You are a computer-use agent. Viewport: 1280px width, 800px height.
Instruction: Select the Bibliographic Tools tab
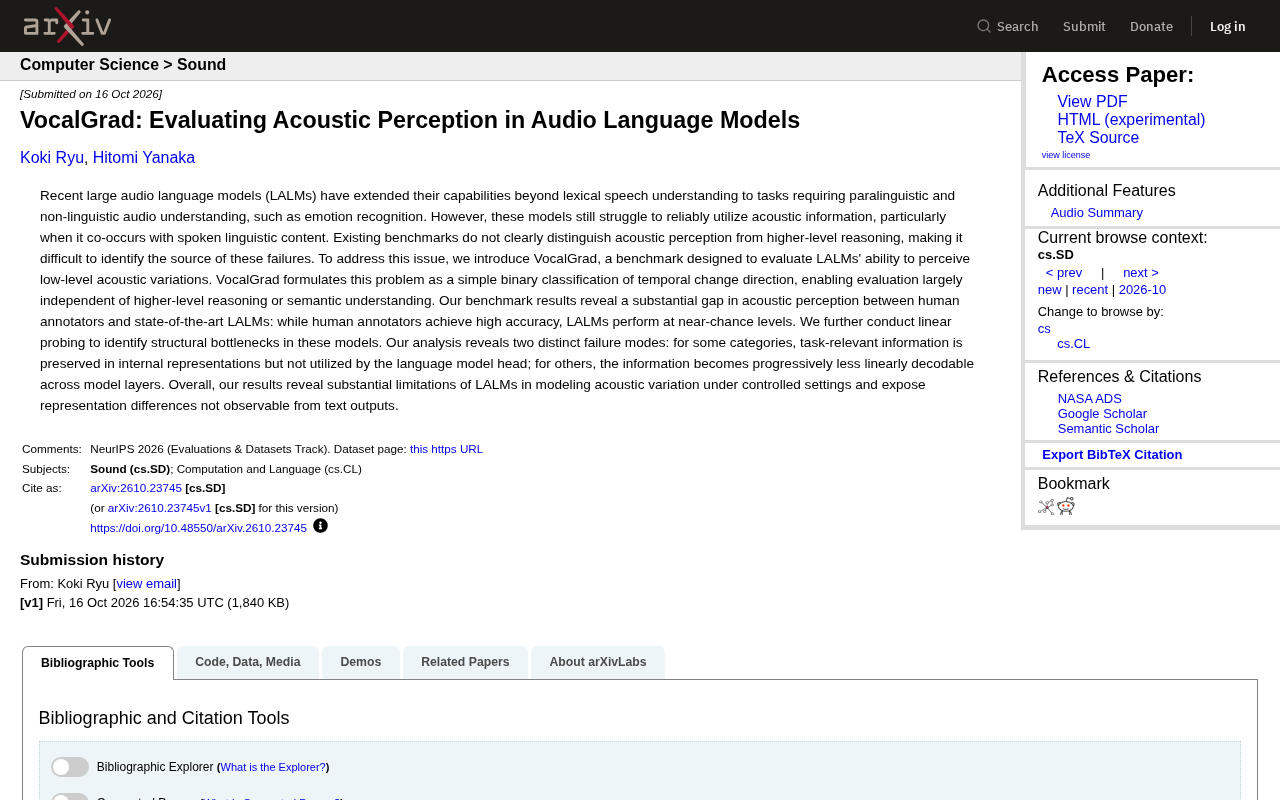click(x=98, y=663)
